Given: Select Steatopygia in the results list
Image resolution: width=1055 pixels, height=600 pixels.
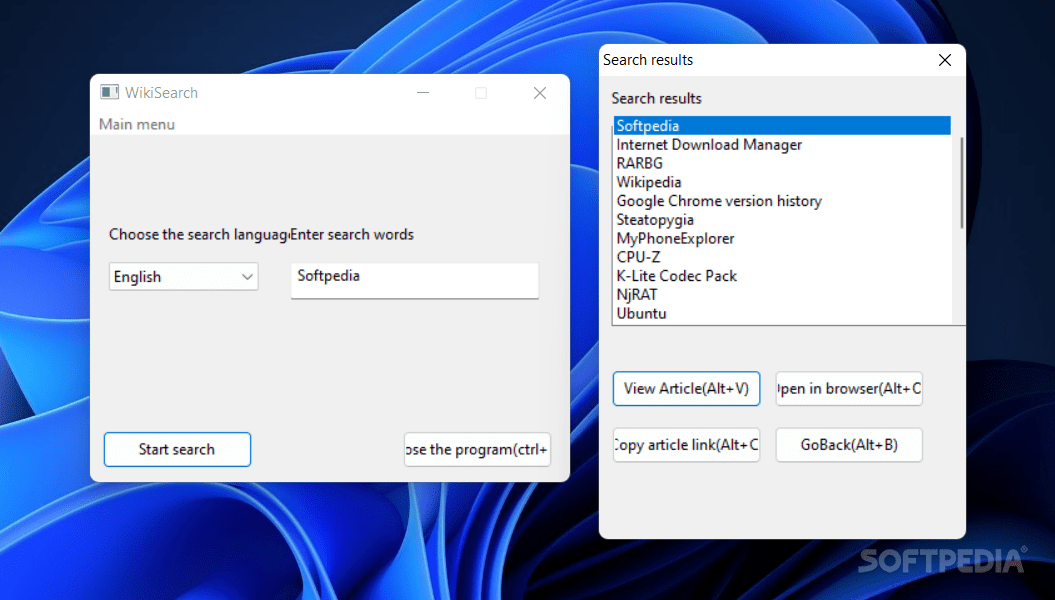Looking at the screenshot, I should click(x=782, y=220).
